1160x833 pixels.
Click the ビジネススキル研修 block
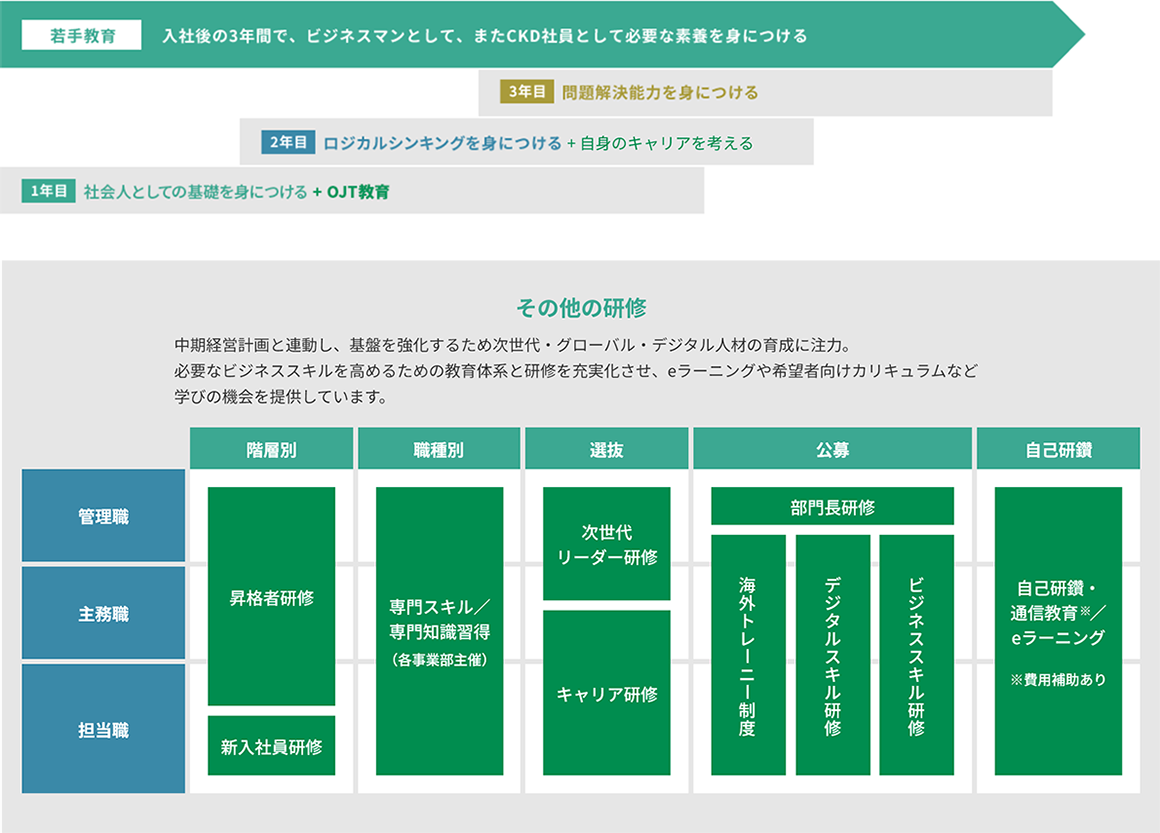pyautogui.click(x=916, y=655)
